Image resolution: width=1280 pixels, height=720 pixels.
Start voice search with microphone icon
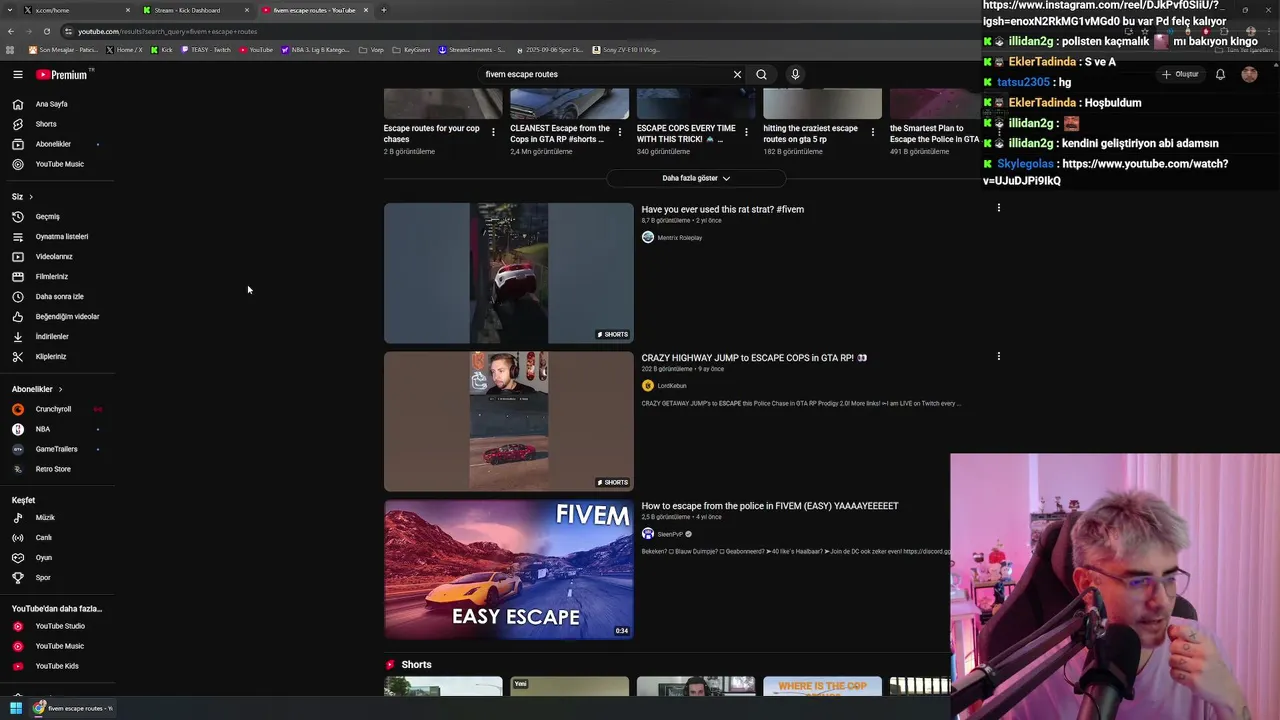(795, 74)
